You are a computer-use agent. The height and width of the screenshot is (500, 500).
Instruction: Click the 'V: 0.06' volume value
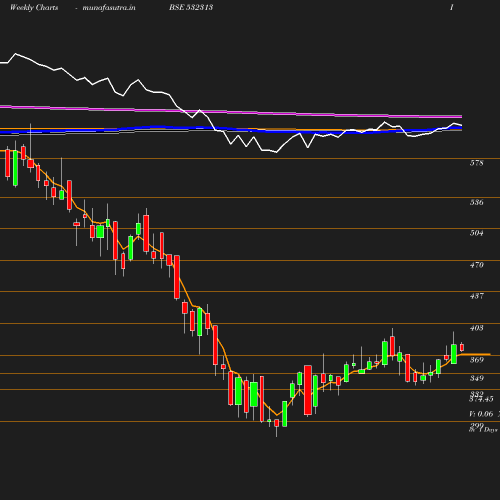pos(481,414)
